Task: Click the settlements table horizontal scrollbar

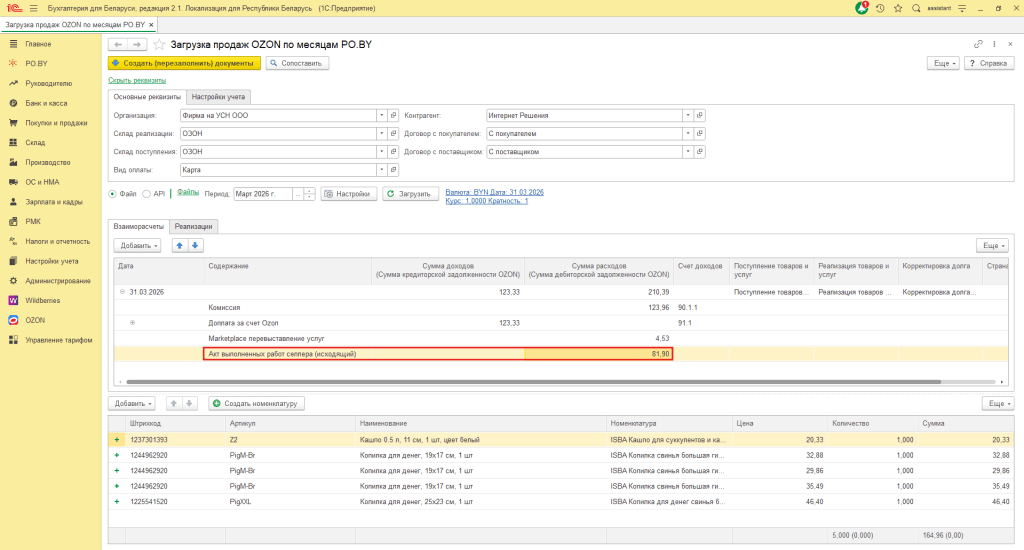Action: coord(533,381)
